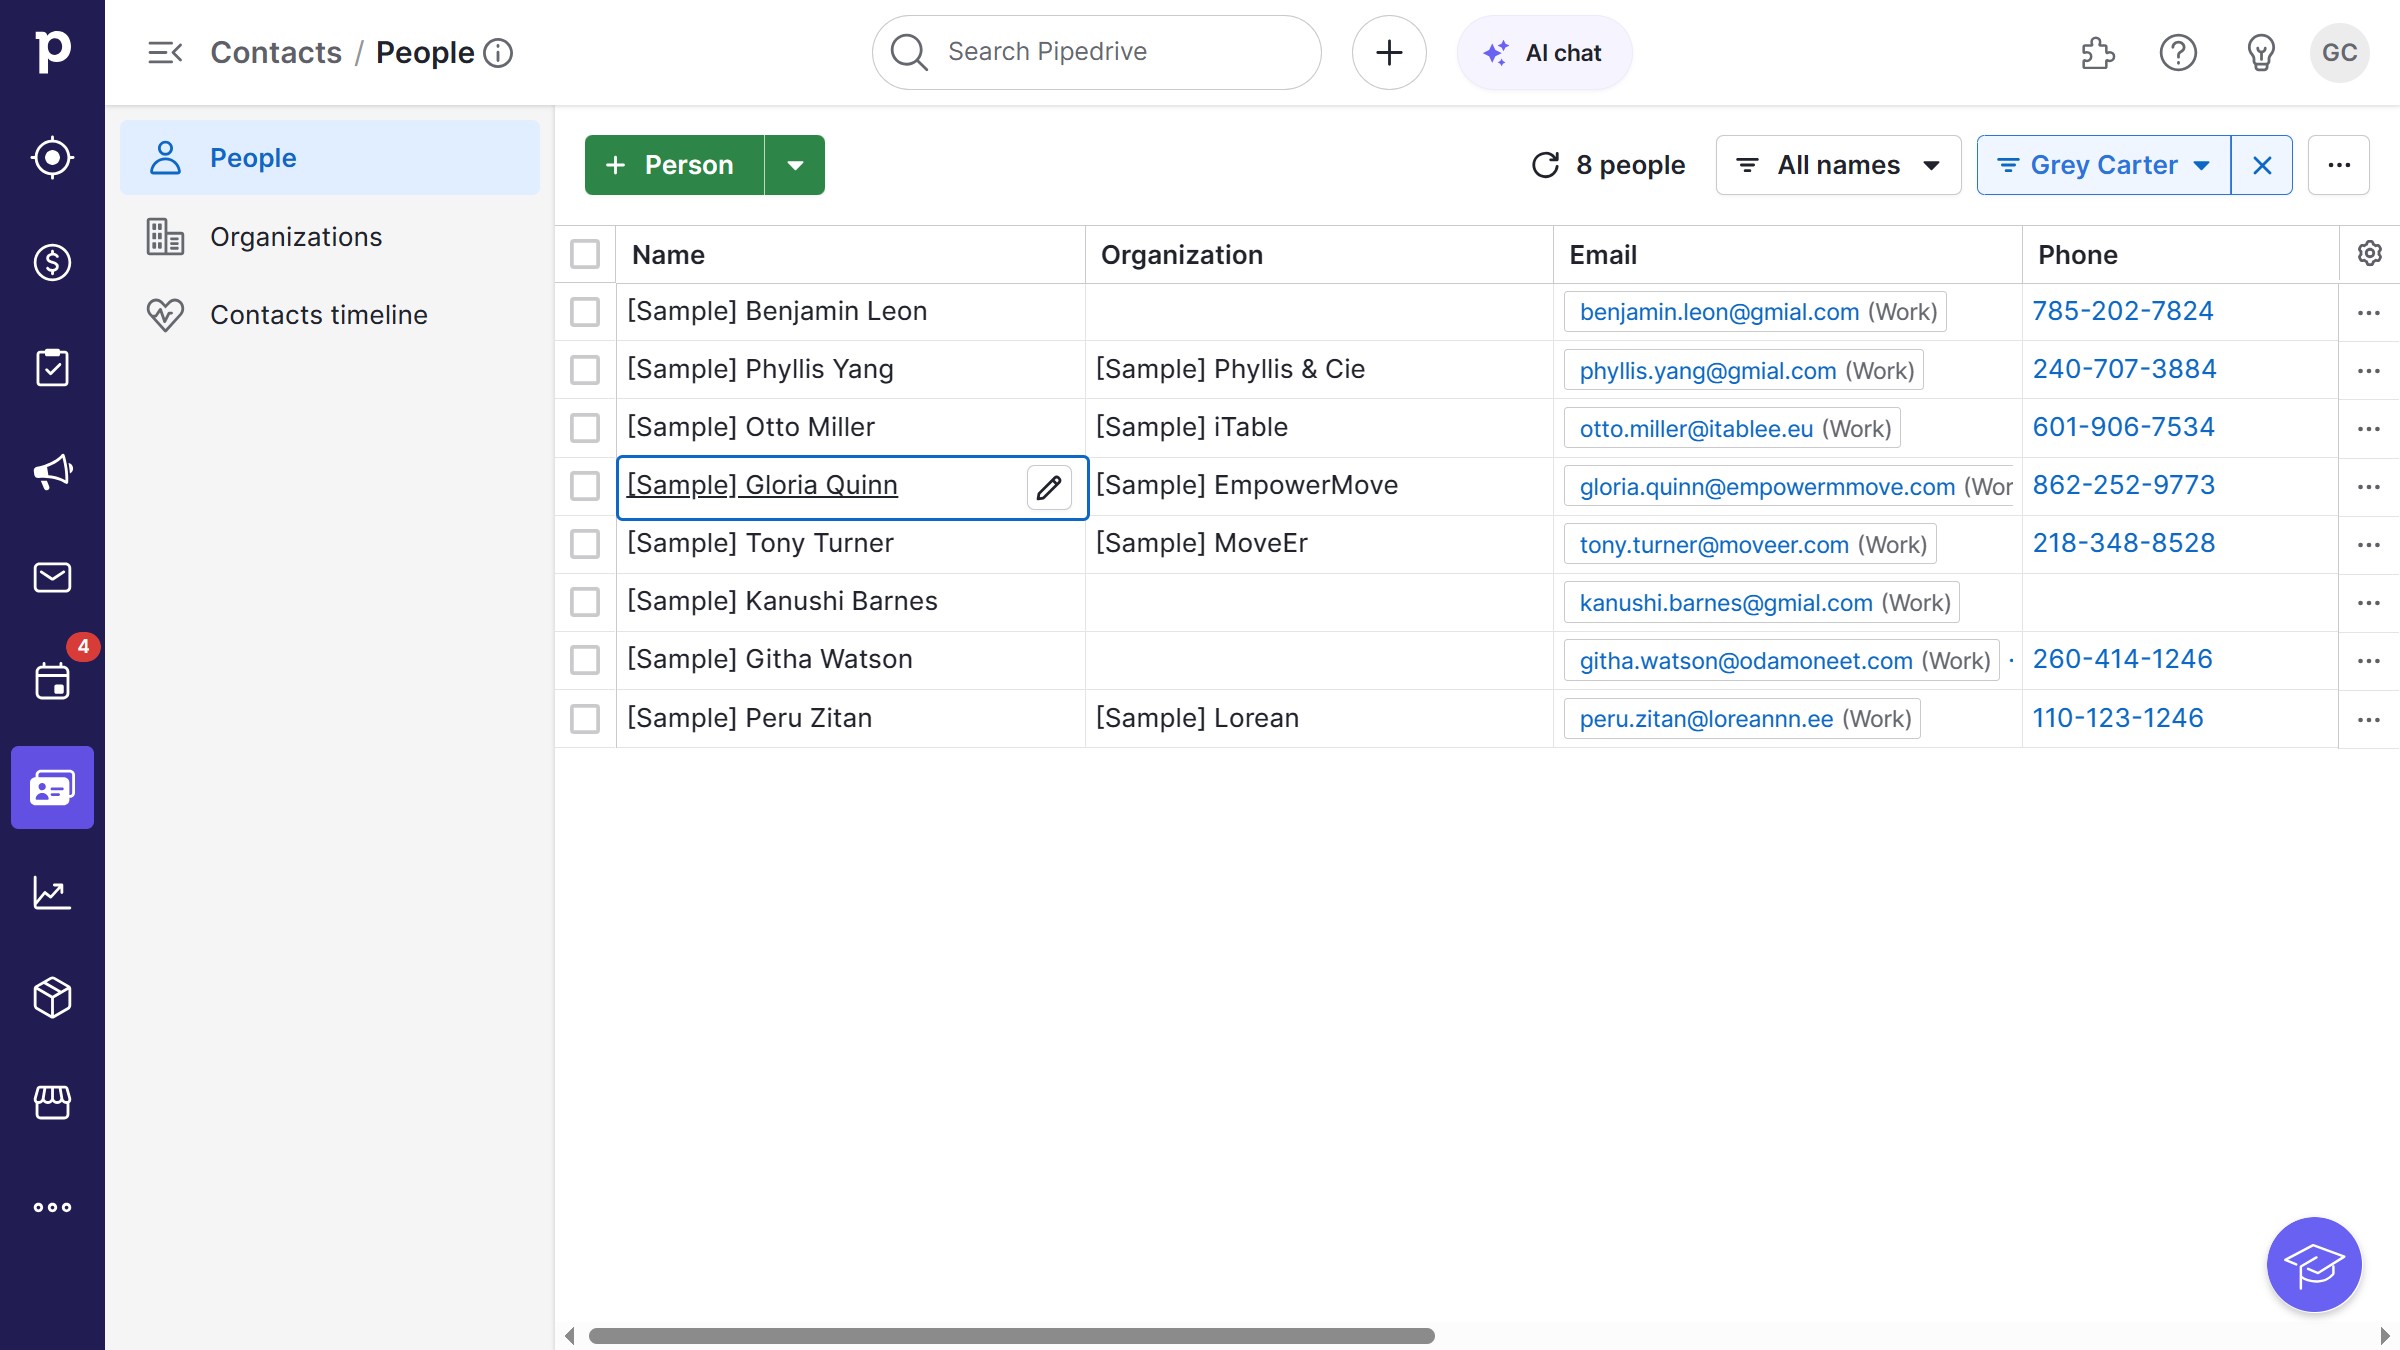Select People in contacts sidebar
This screenshot has width=2400, height=1350.
330,158
